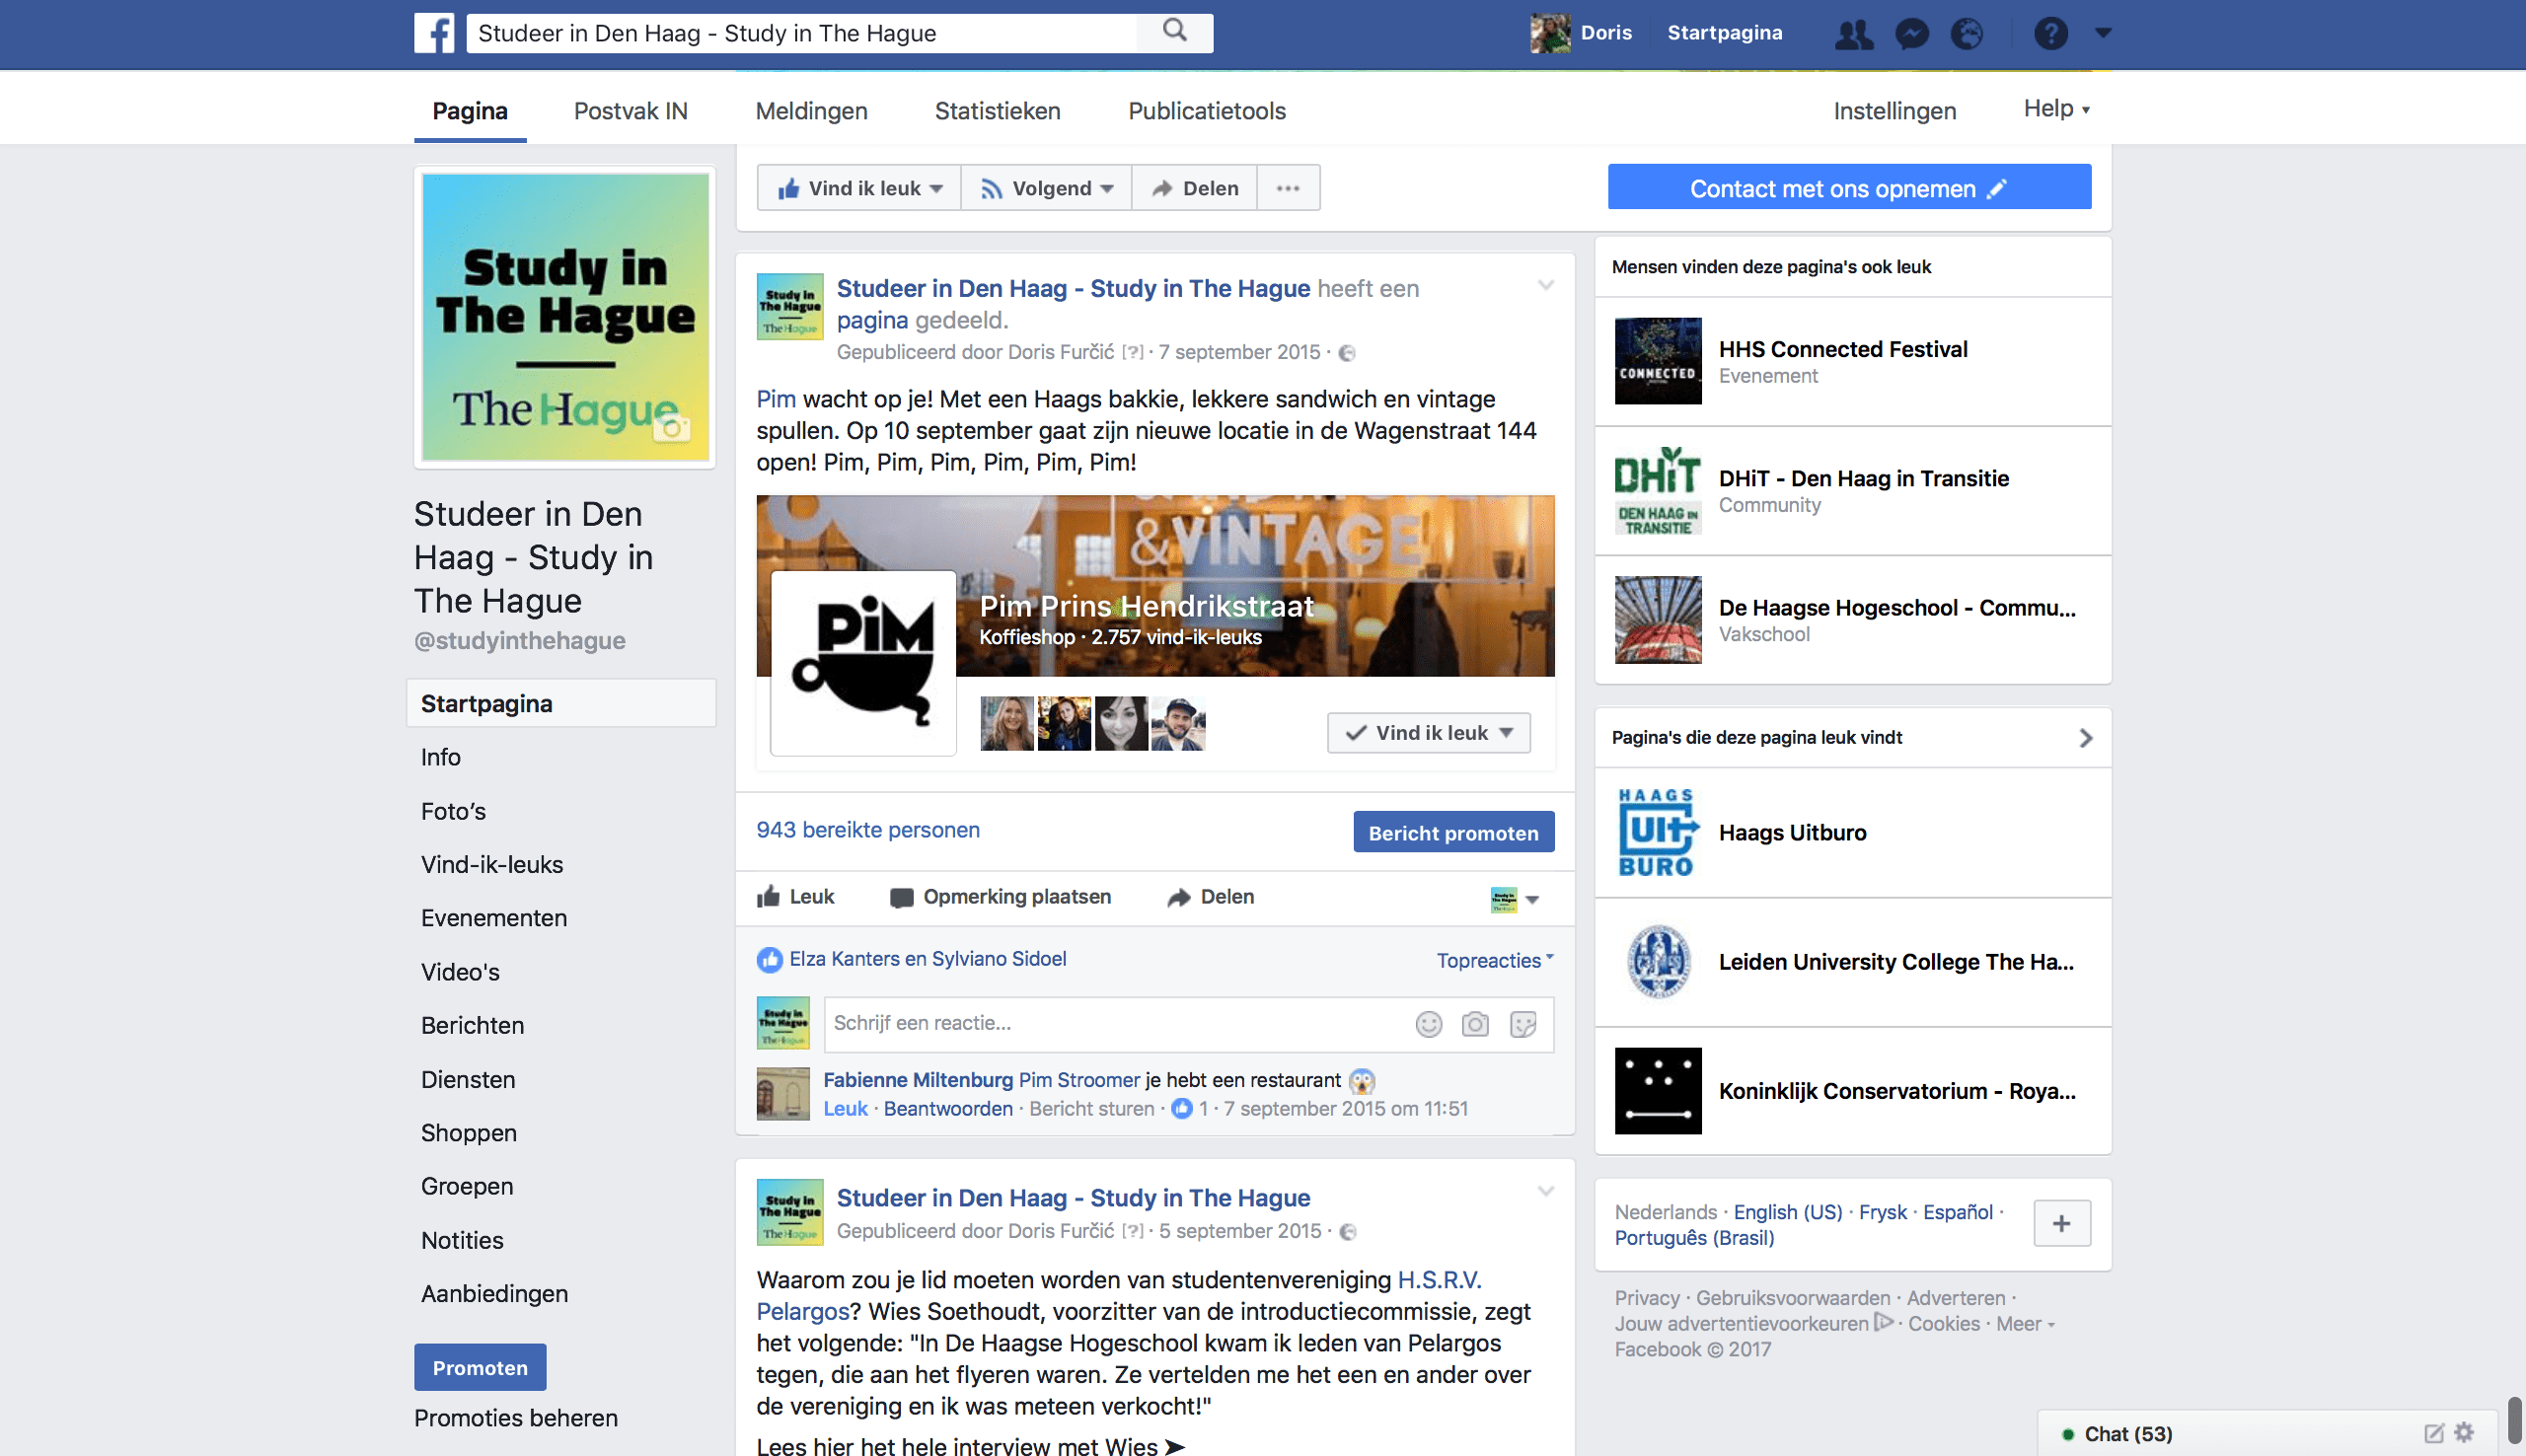The width and height of the screenshot is (2526, 1456).
Task: Open the Messenger messages icon
Action: (x=1911, y=34)
